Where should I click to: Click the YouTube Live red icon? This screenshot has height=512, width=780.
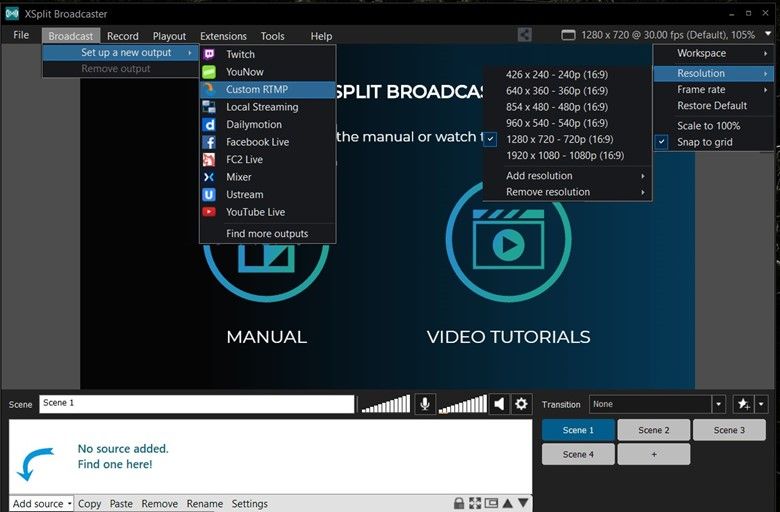(x=209, y=212)
